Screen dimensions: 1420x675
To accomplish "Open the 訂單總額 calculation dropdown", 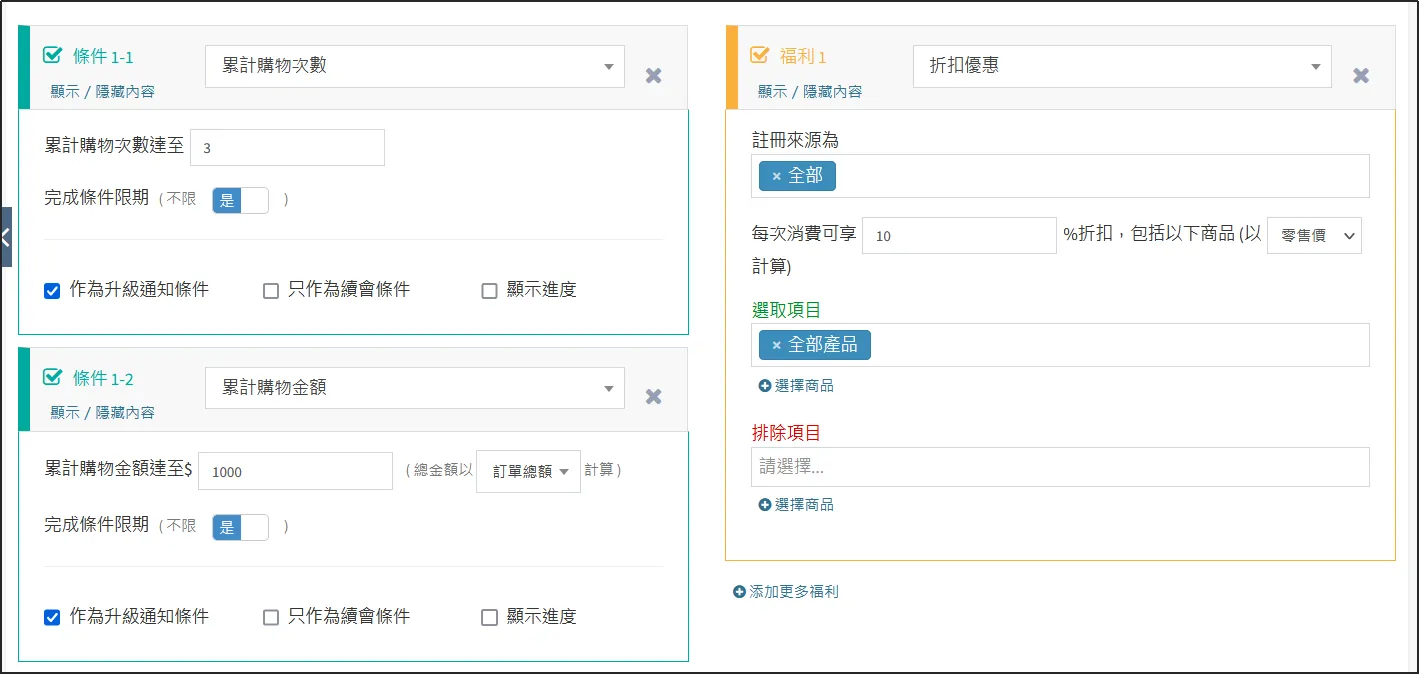I will (x=528, y=471).
